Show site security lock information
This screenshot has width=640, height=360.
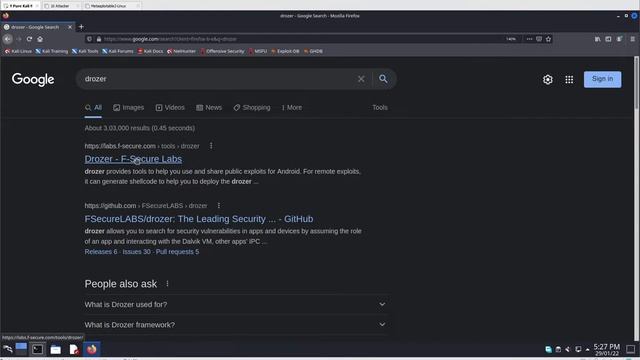(99, 39)
